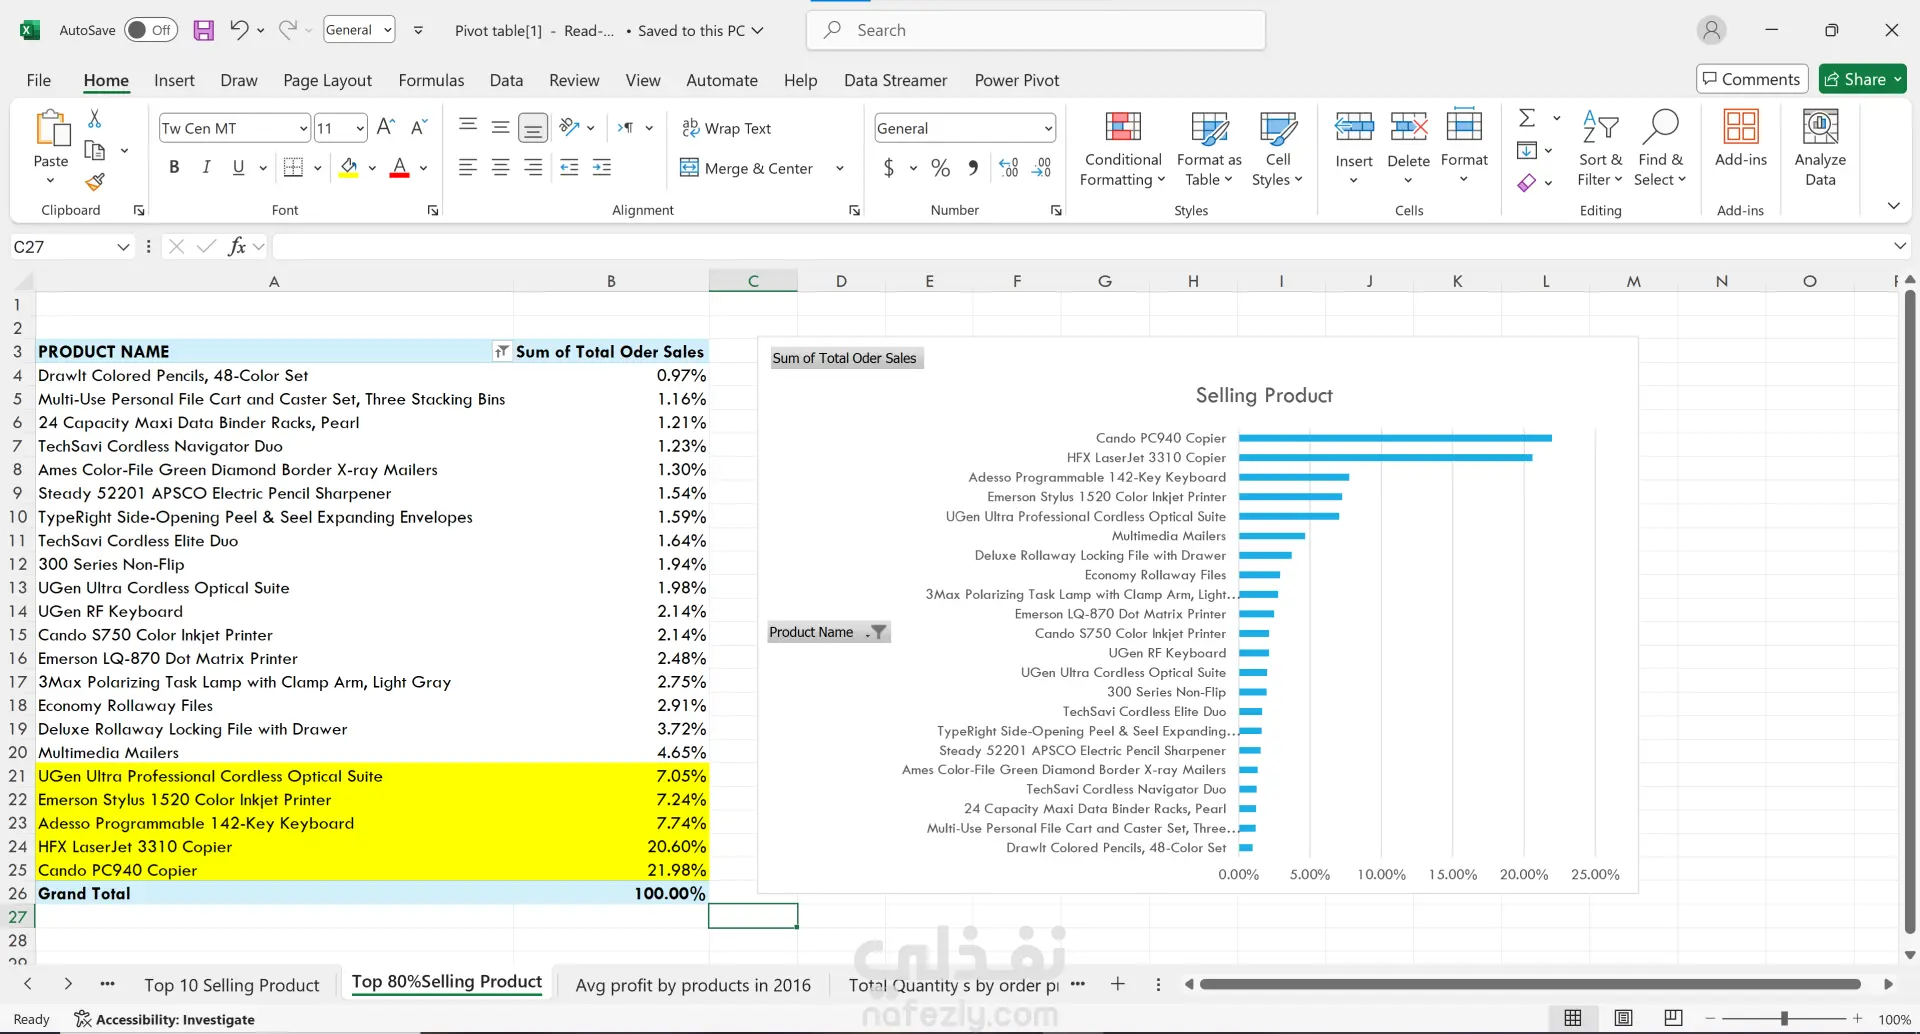Open Sort & Filter menu
Viewport: 1920px width, 1034px height.
[x=1600, y=148]
